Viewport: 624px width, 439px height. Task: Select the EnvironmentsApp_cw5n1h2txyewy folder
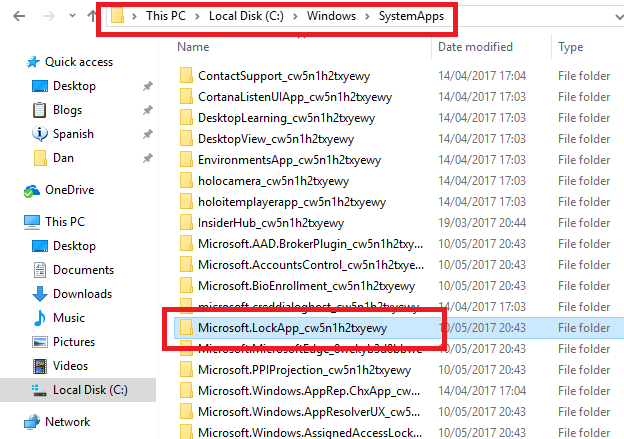(289, 160)
